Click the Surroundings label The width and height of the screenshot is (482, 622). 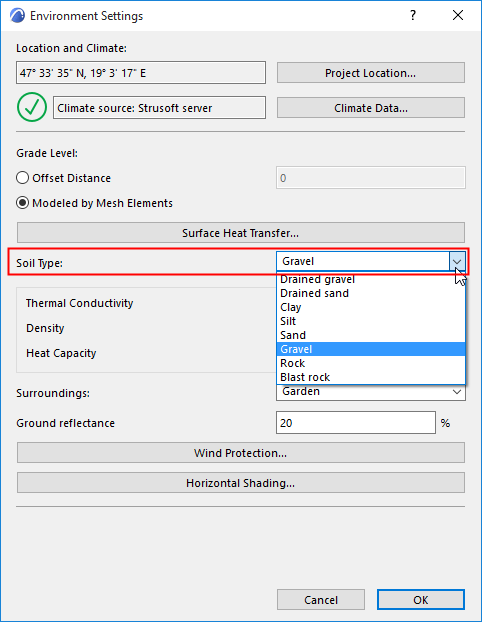(x=53, y=393)
